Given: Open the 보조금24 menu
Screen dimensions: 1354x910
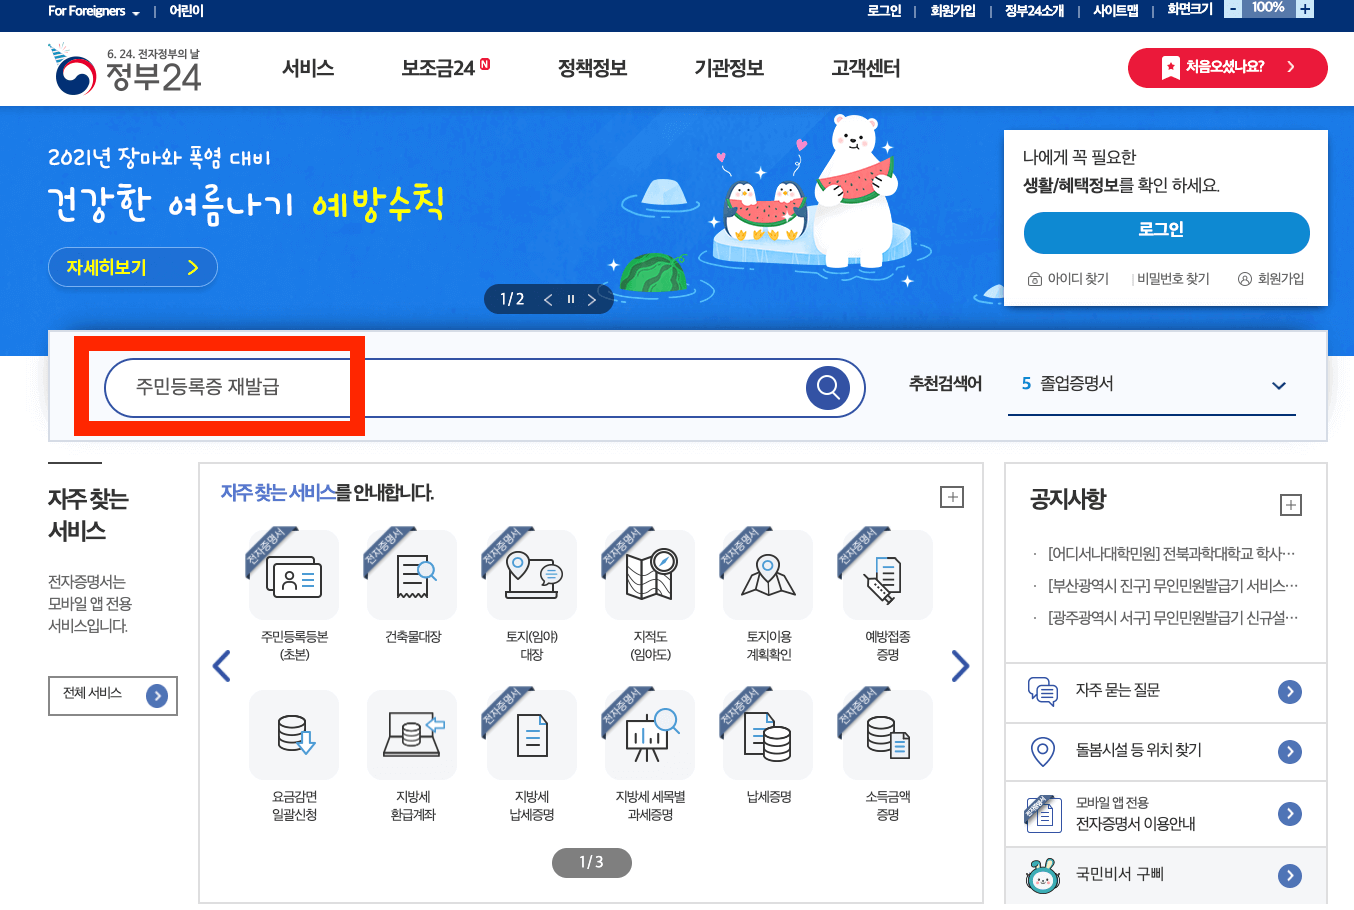Looking at the screenshot, I should [x=438, y=68].
